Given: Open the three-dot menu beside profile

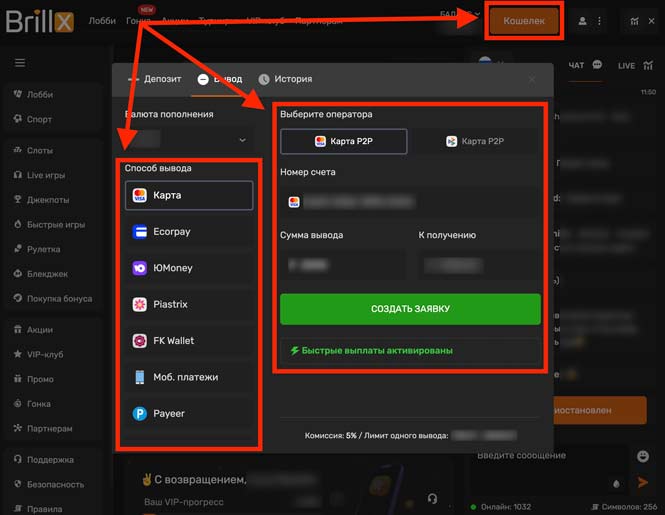Looking at the screenshot, I should (600, 21).
